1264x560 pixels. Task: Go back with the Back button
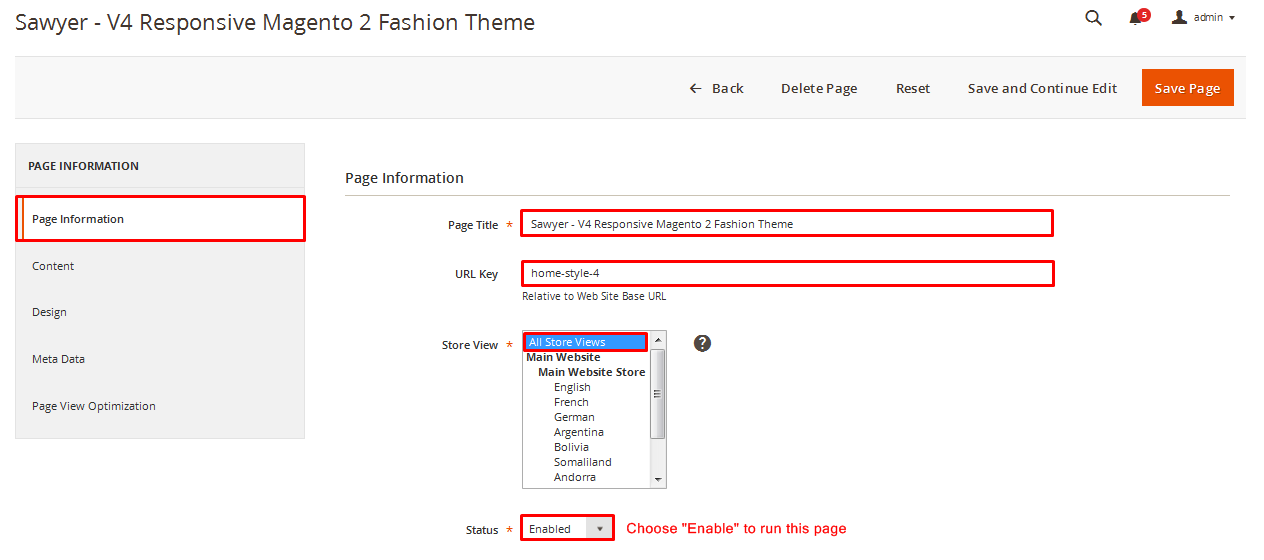click(716, 88)
